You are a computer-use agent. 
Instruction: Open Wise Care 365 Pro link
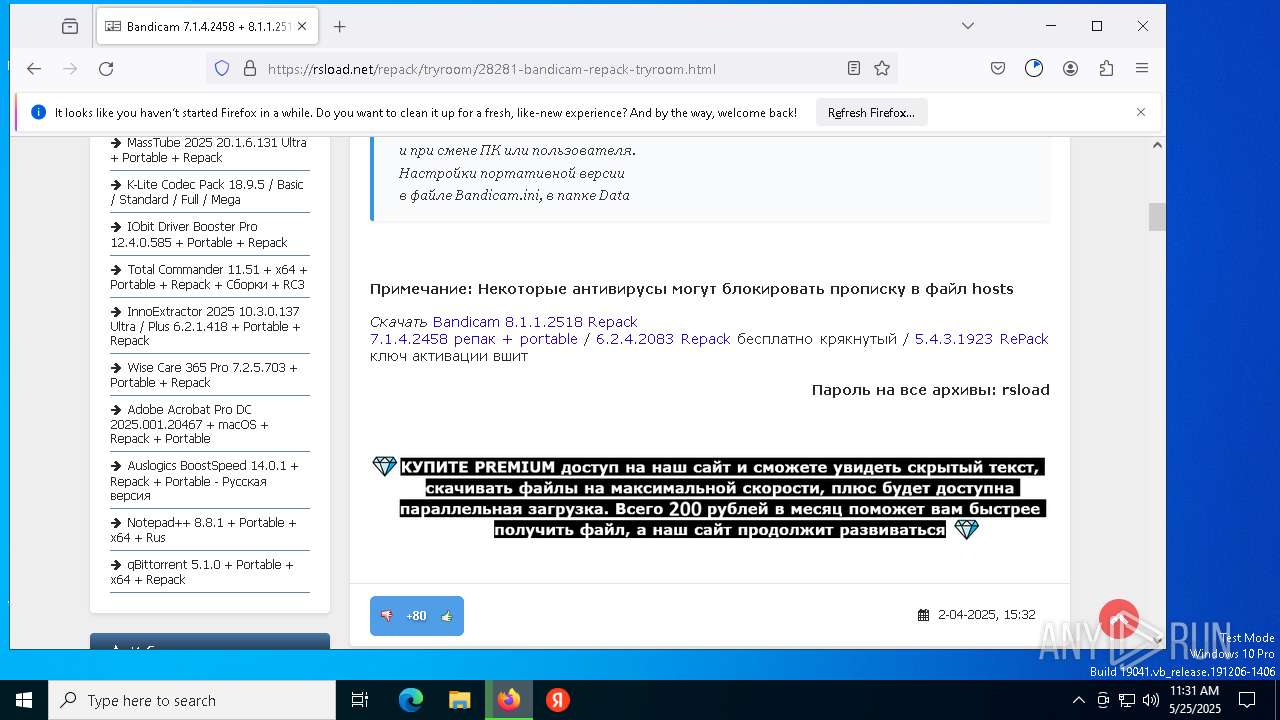click(204, 375)
